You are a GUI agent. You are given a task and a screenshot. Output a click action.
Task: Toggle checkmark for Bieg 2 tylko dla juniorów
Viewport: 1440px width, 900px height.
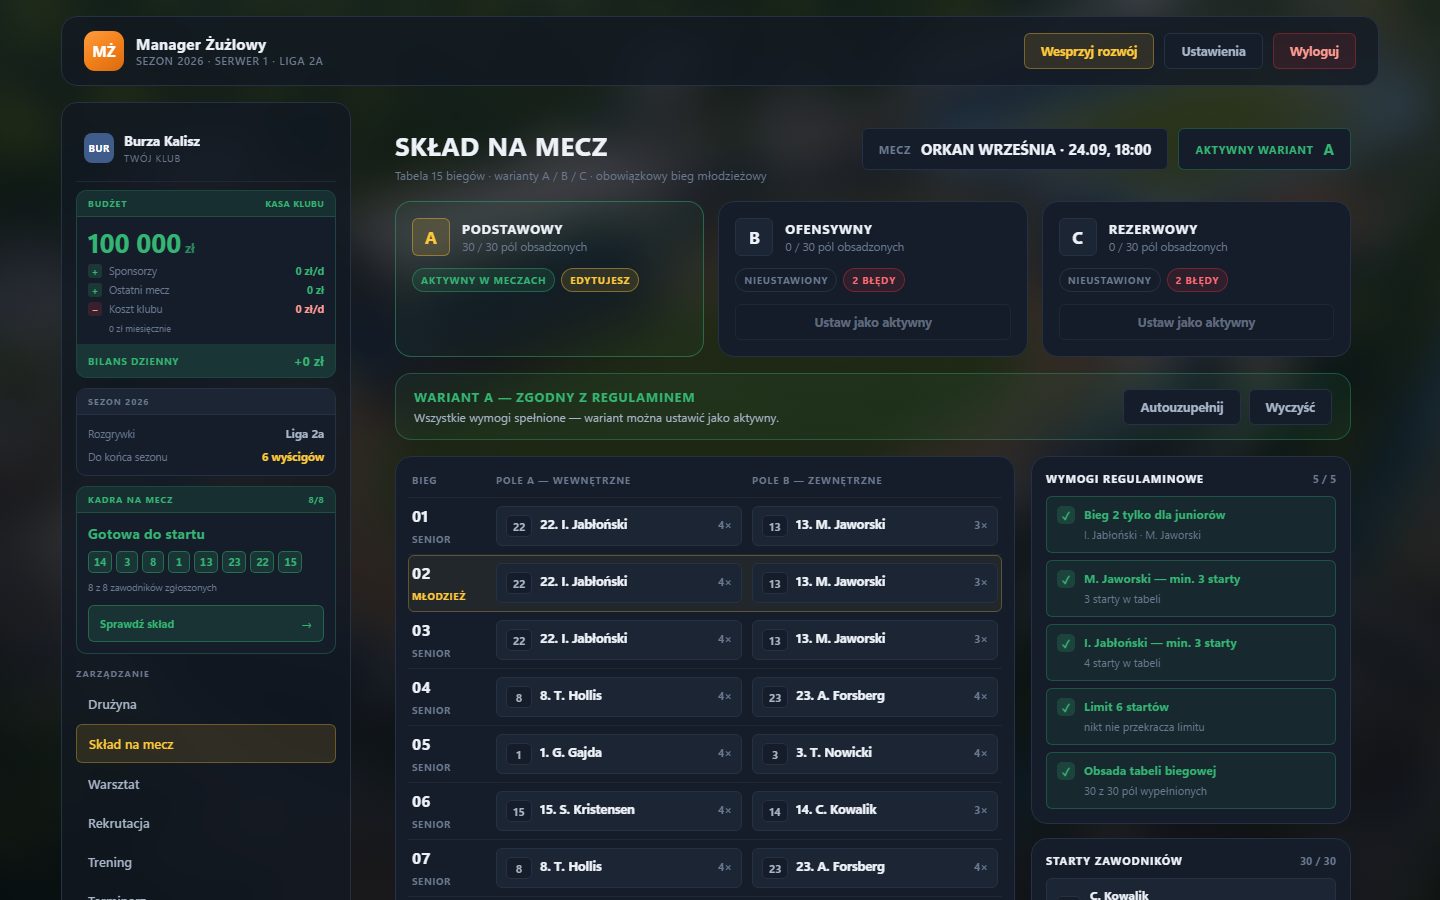click(x=1066, y=515)
